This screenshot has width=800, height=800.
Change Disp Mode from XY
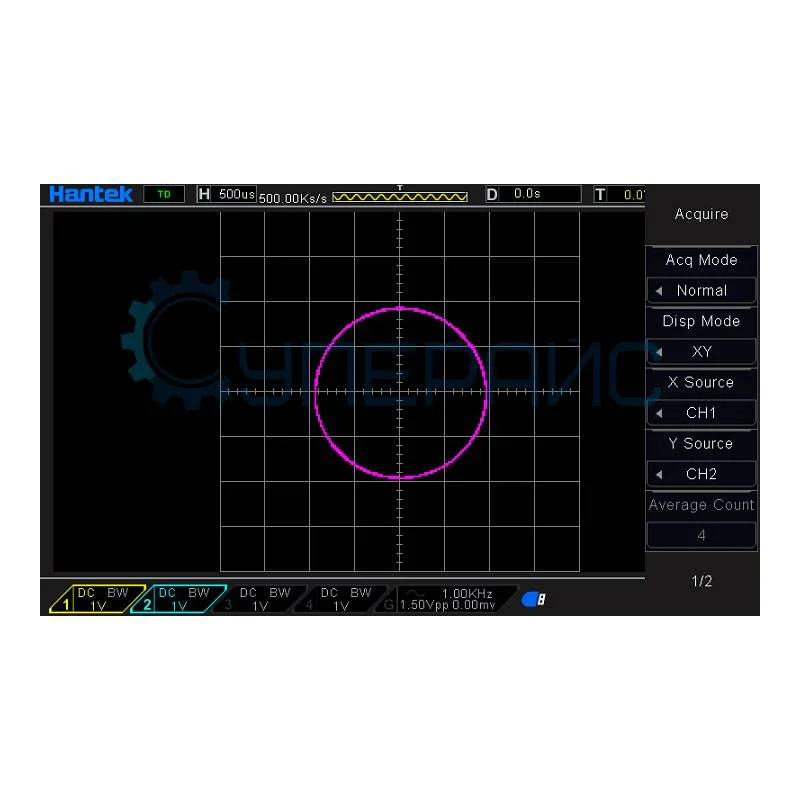[x=701, y=352]
